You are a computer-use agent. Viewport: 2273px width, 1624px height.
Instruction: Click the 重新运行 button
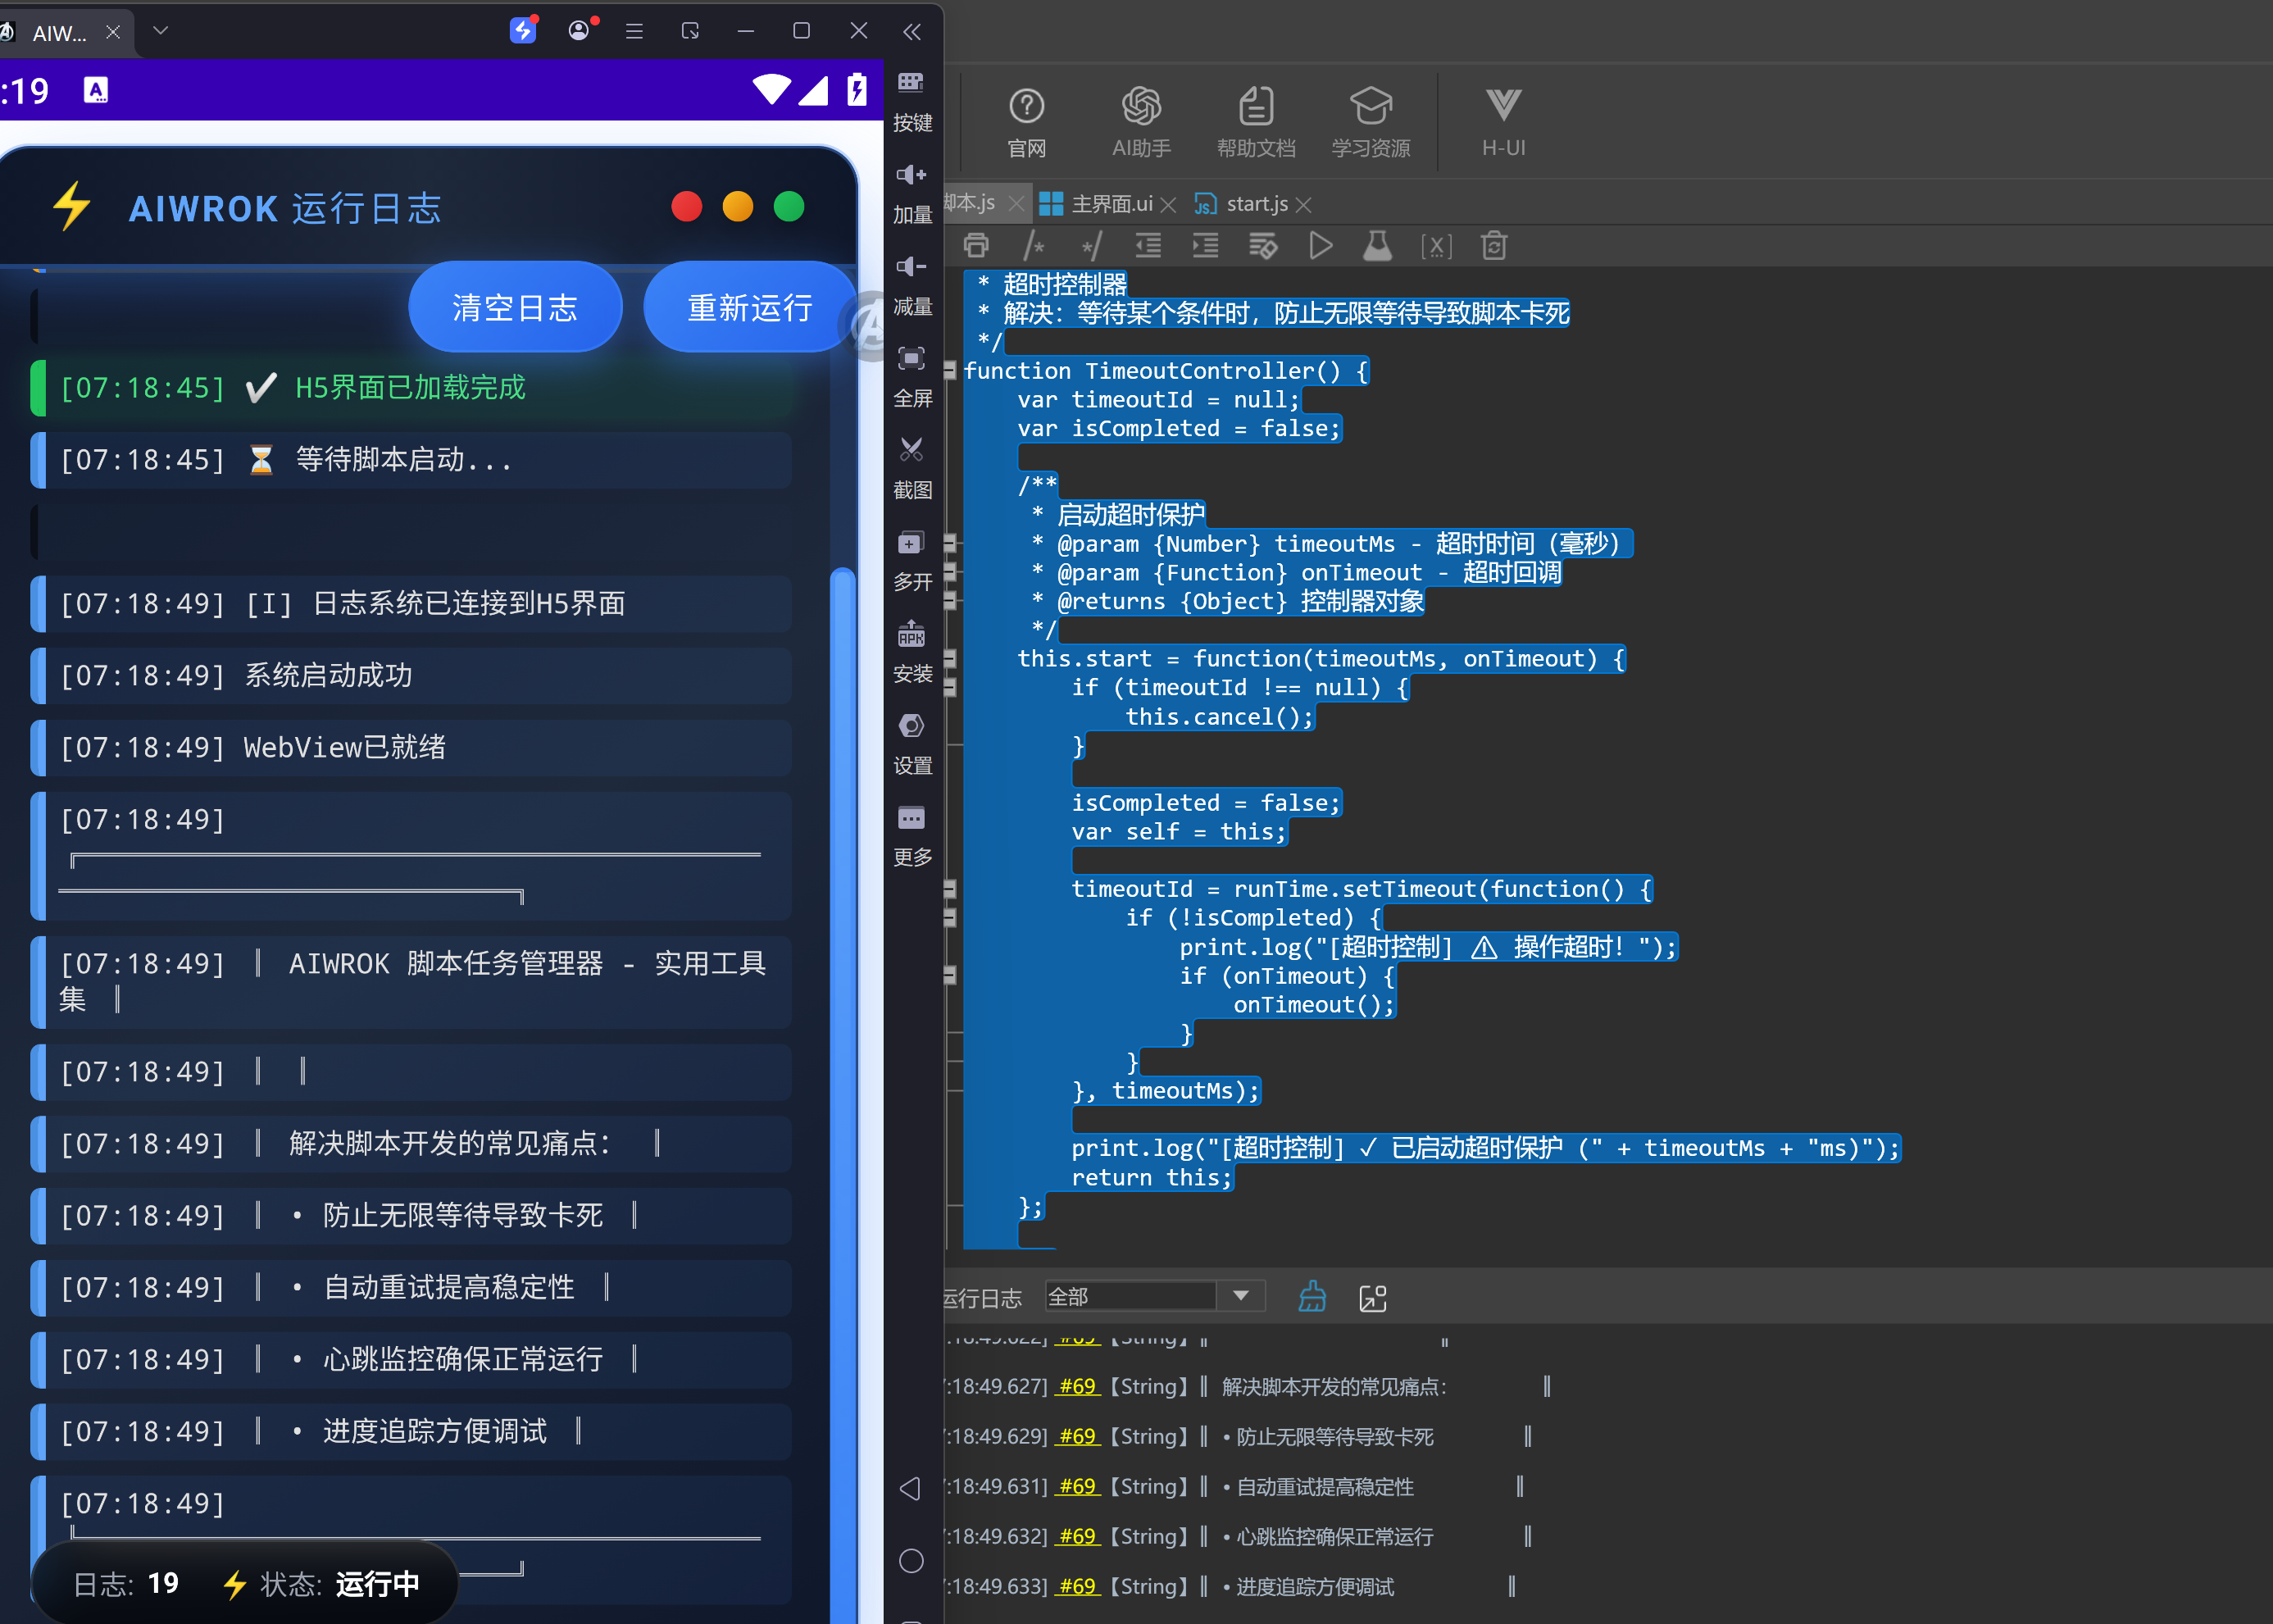749,307
